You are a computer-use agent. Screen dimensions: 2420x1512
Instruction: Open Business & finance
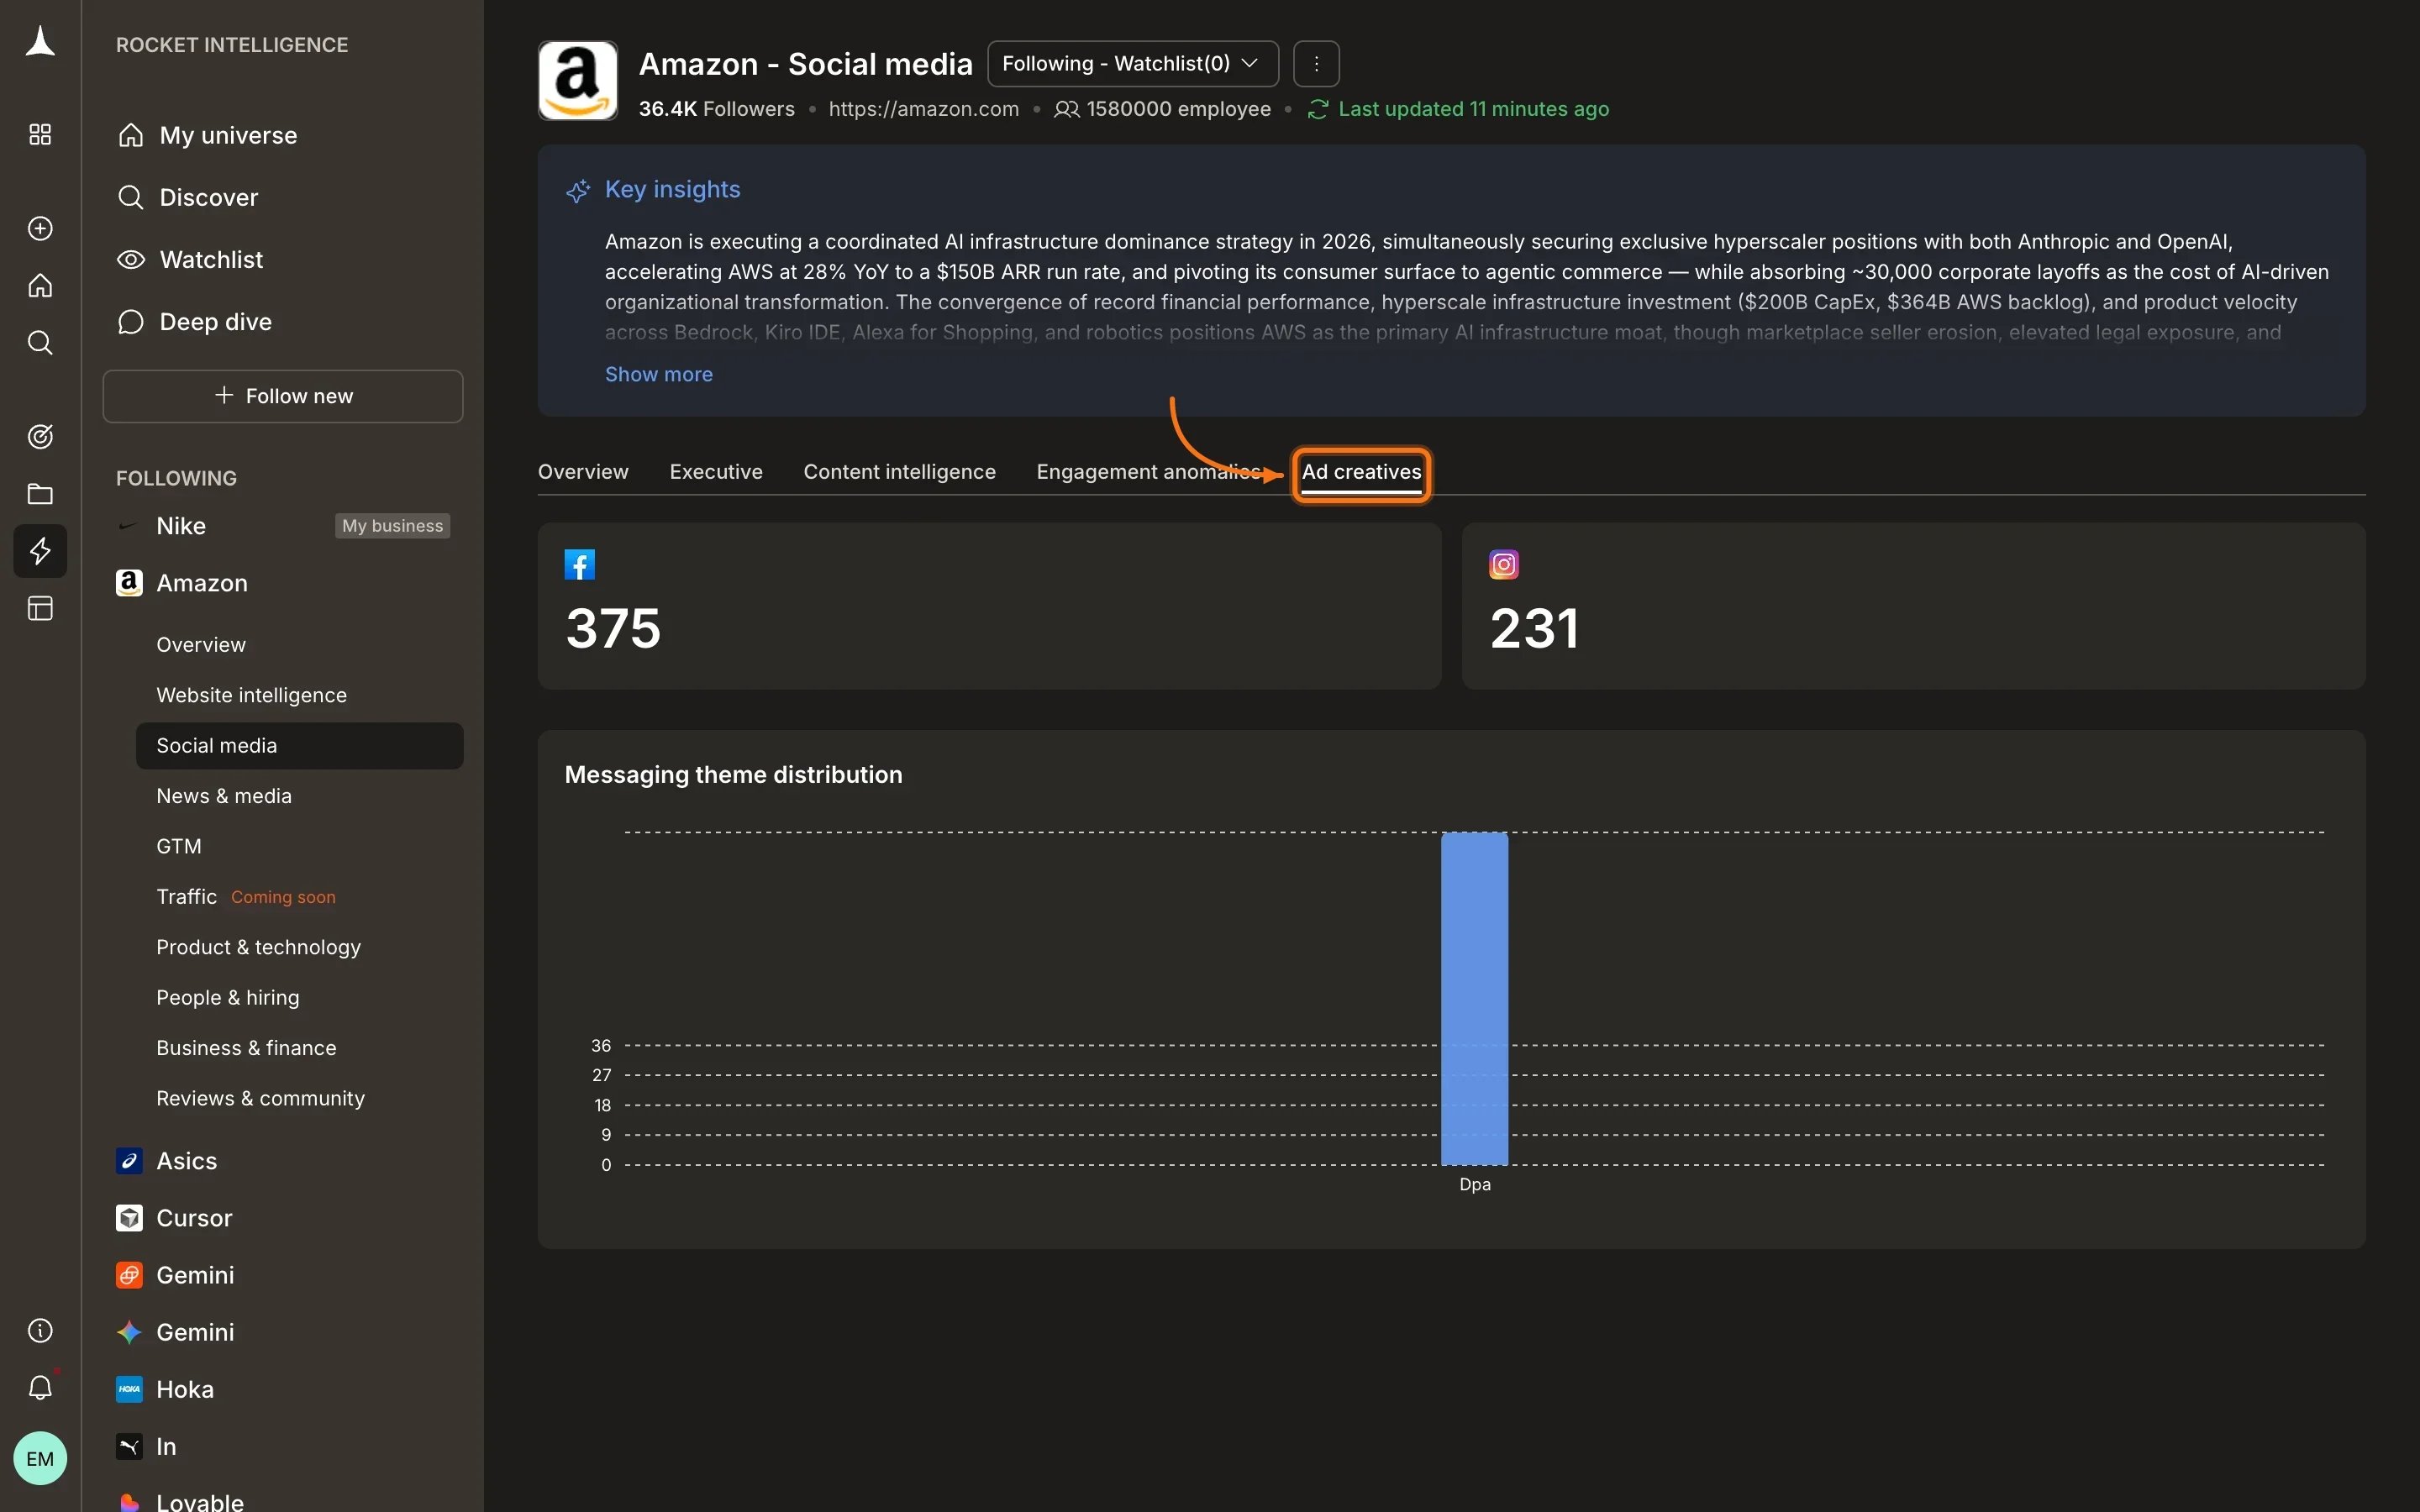click(246, 1048)
